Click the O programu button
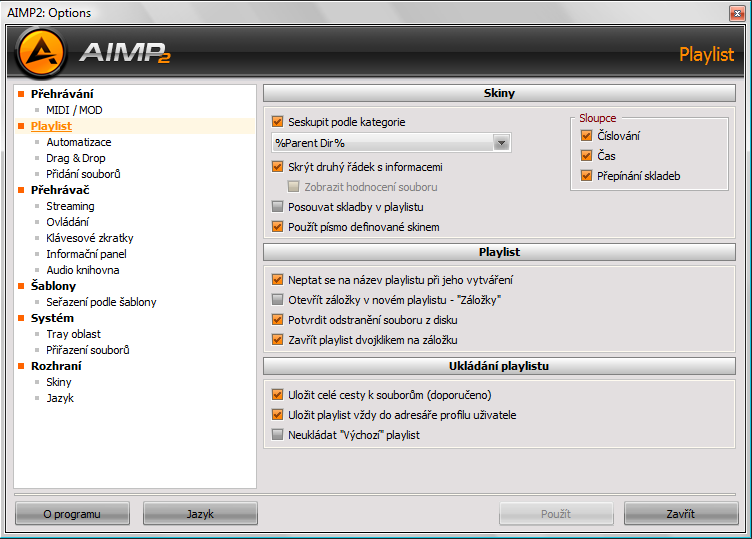This screenshot has height=539, width=752. coord(72,514)
